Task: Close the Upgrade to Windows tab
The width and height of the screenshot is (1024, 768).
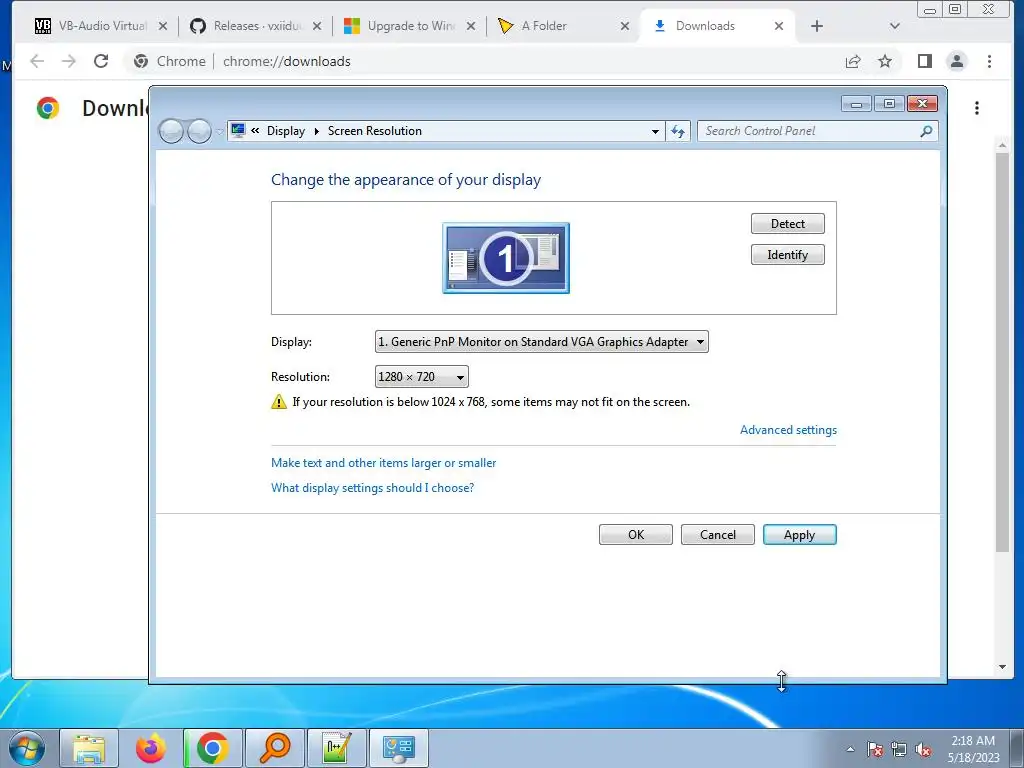Action: coord(471,26)
